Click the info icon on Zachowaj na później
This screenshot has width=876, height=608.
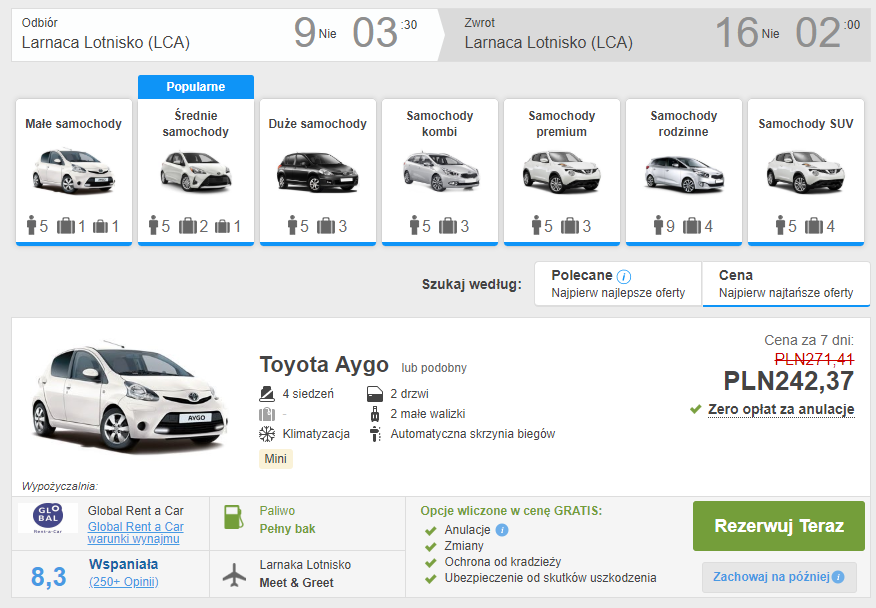[838, 577]
